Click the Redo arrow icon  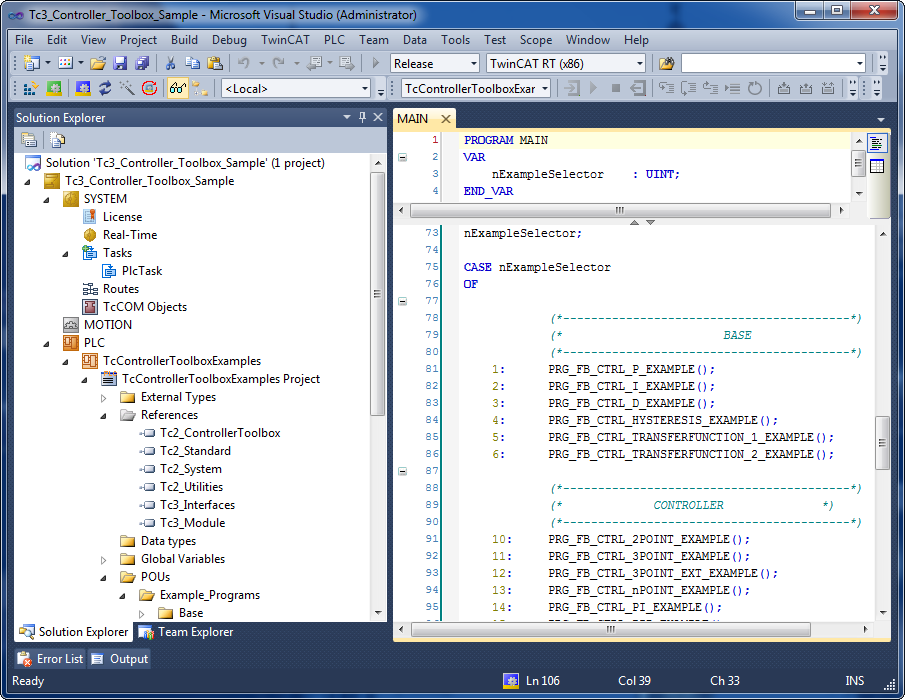click(279, 63)
